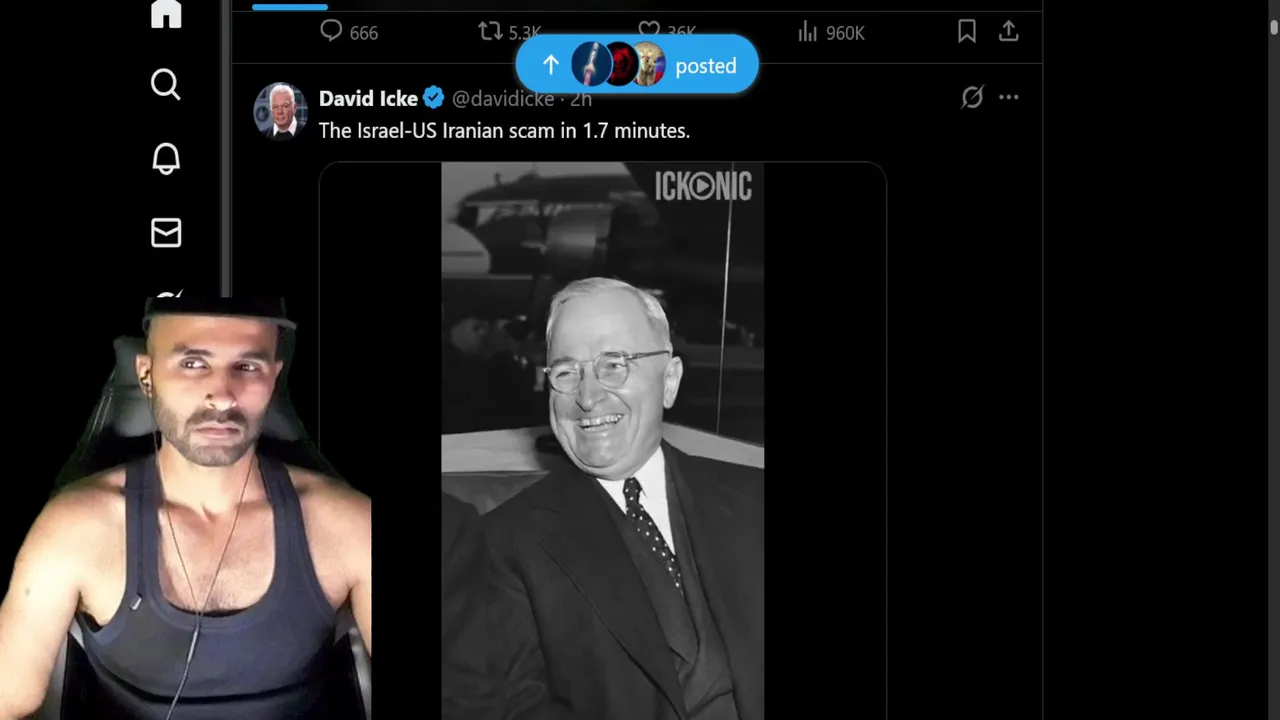Viewport: 1280px width, 720px height.
Task: Open the 2h timestamp of the tweet
Action: coord(581,98)
